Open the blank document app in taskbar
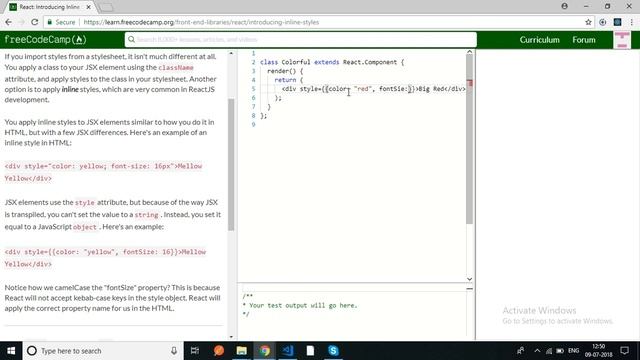 click(310, 351)
